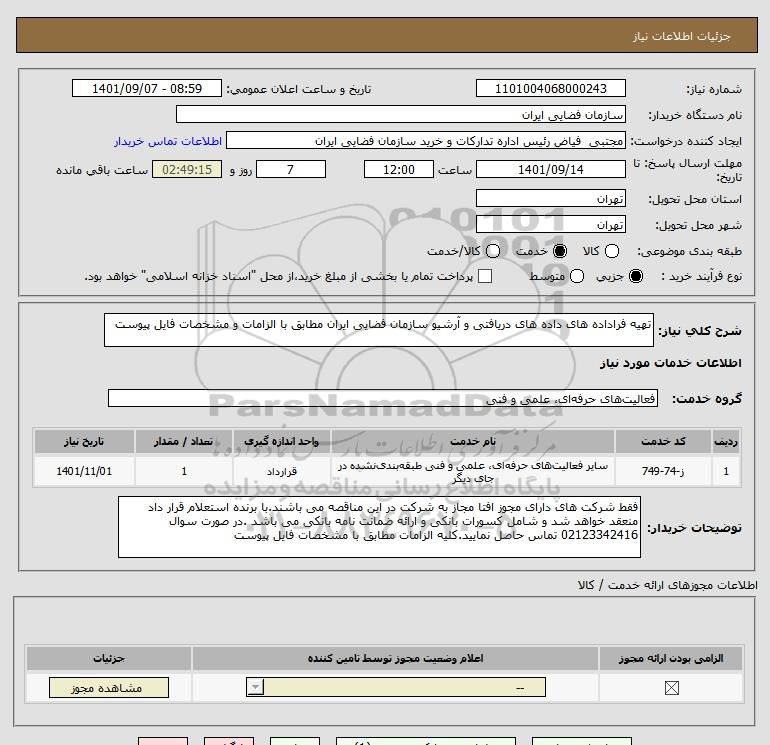Select the خدمت radio button
This screenshot has height=745, width=770.
pyautogui.click(x=559, y=251)
